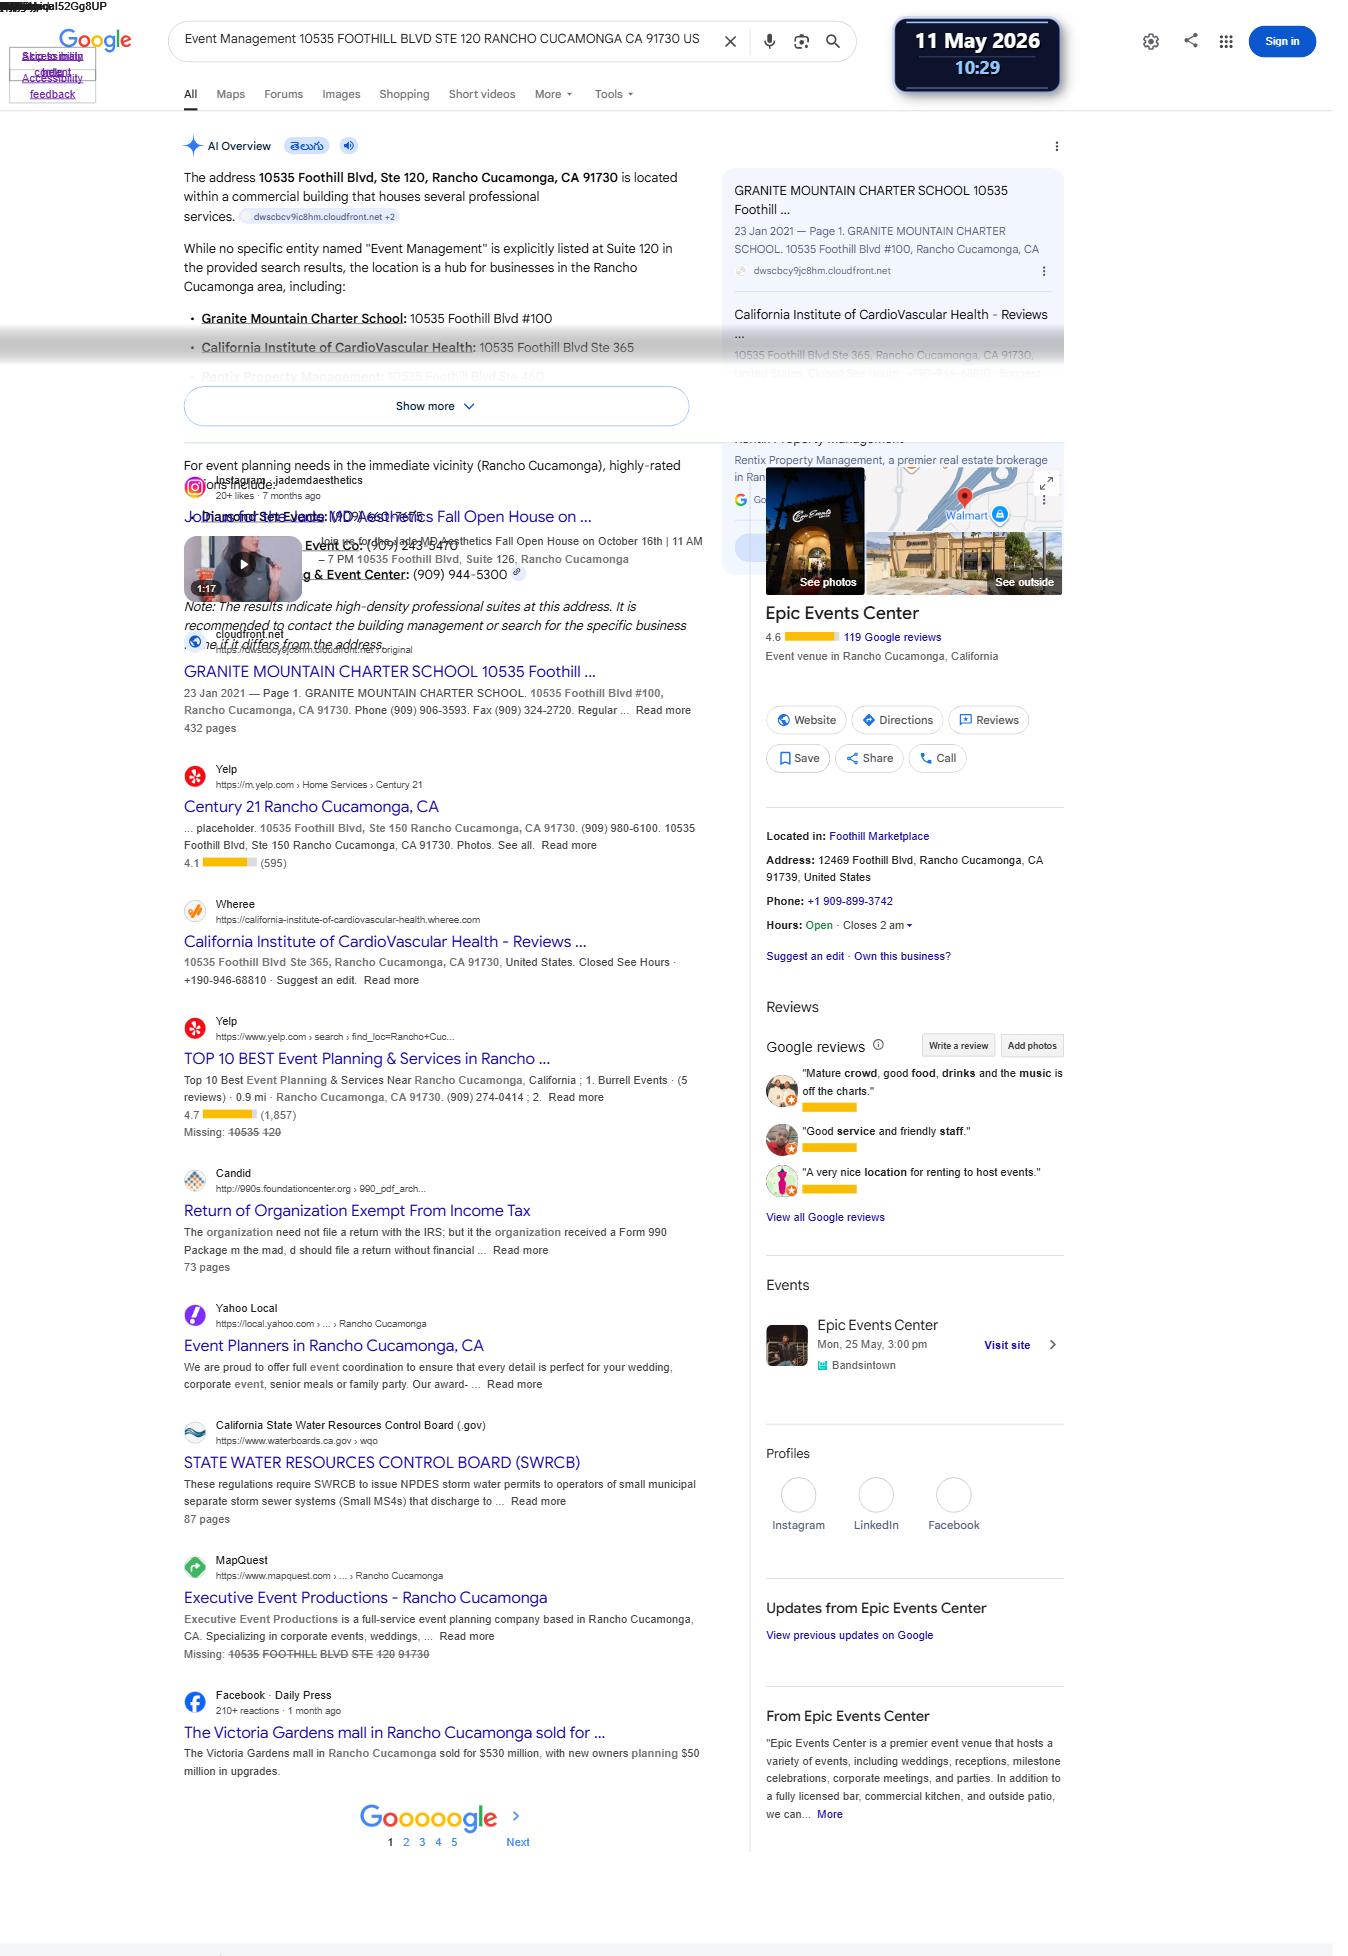Image resolution: width=1348 pixels, height=1956 pixels.
Task: Click the share icon in the header
Action: [1191, 41]
